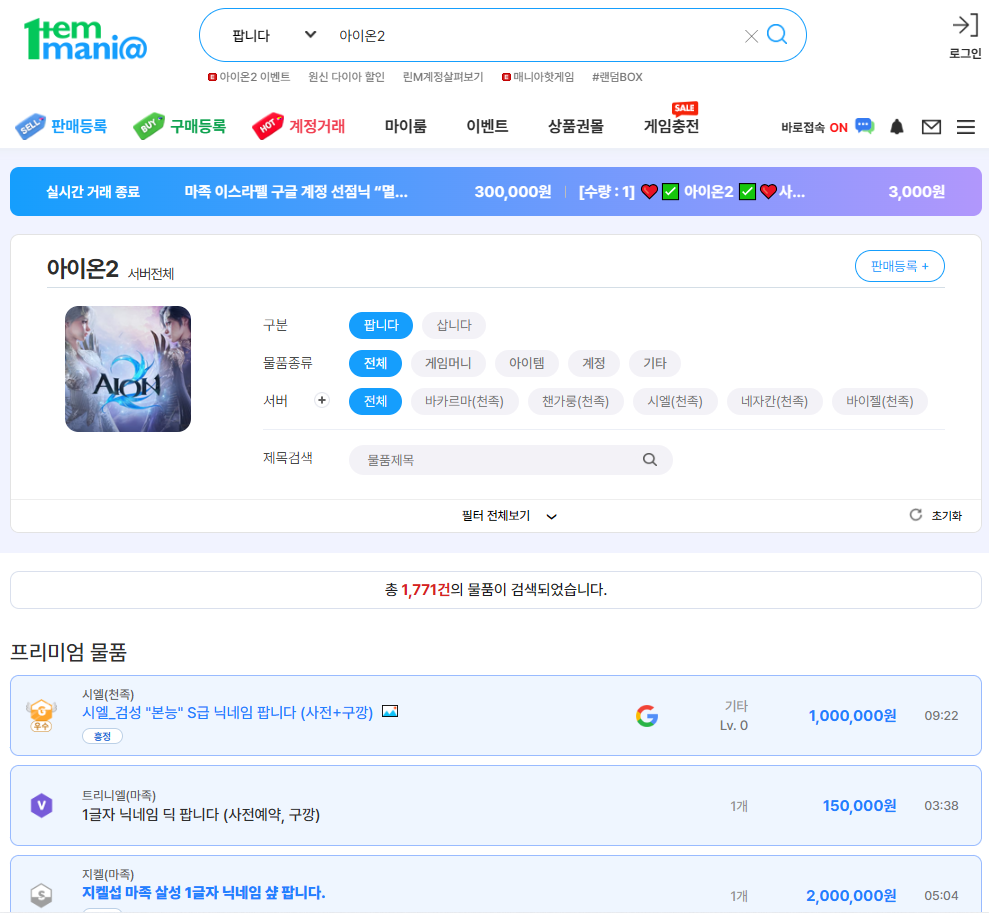Select the 계정 item type

[x=594, y=363]
